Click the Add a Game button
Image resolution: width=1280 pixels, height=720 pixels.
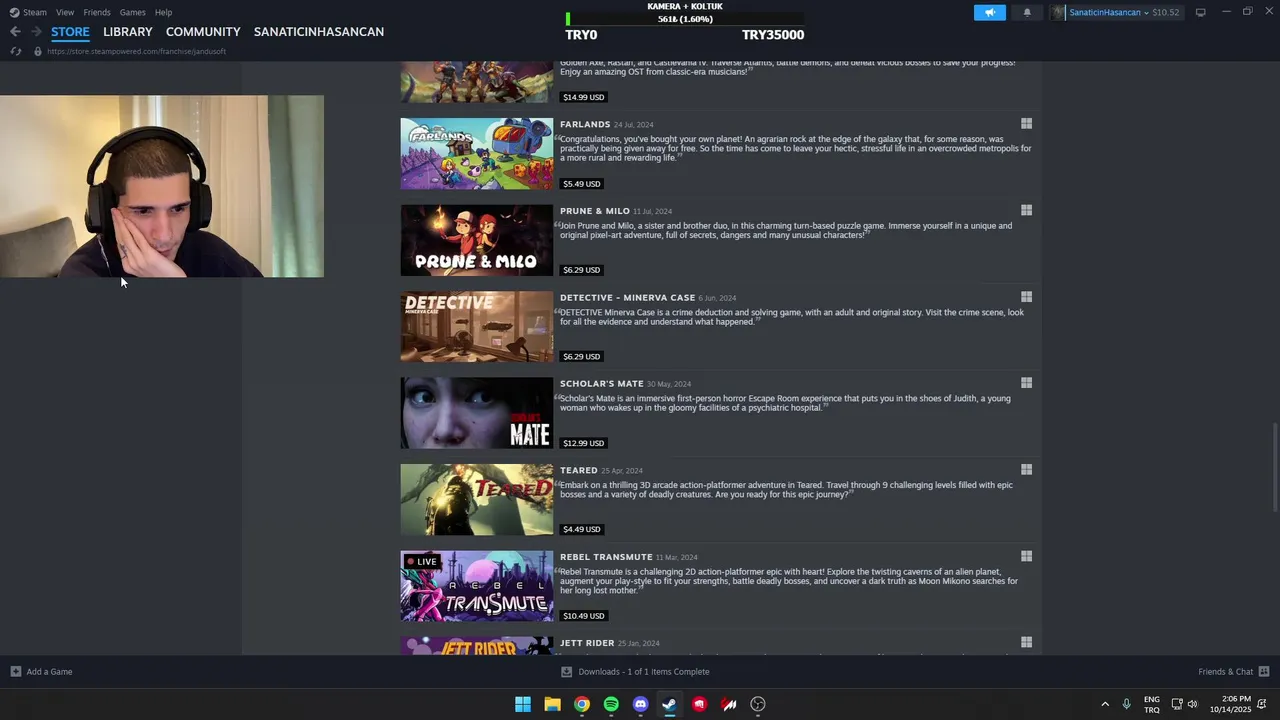point(41,672)
